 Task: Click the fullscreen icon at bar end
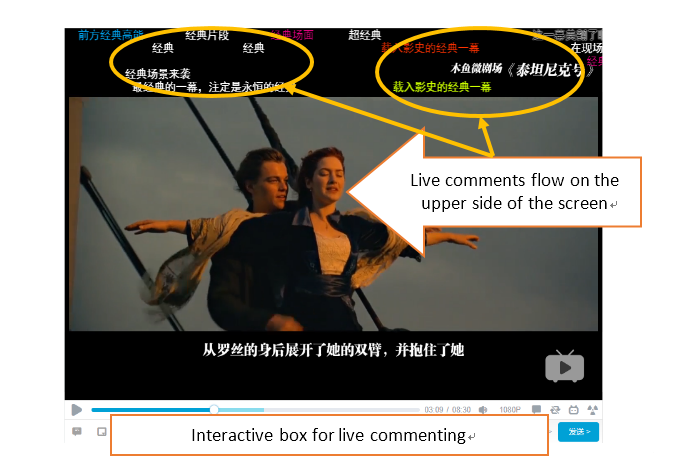[593, 410]
